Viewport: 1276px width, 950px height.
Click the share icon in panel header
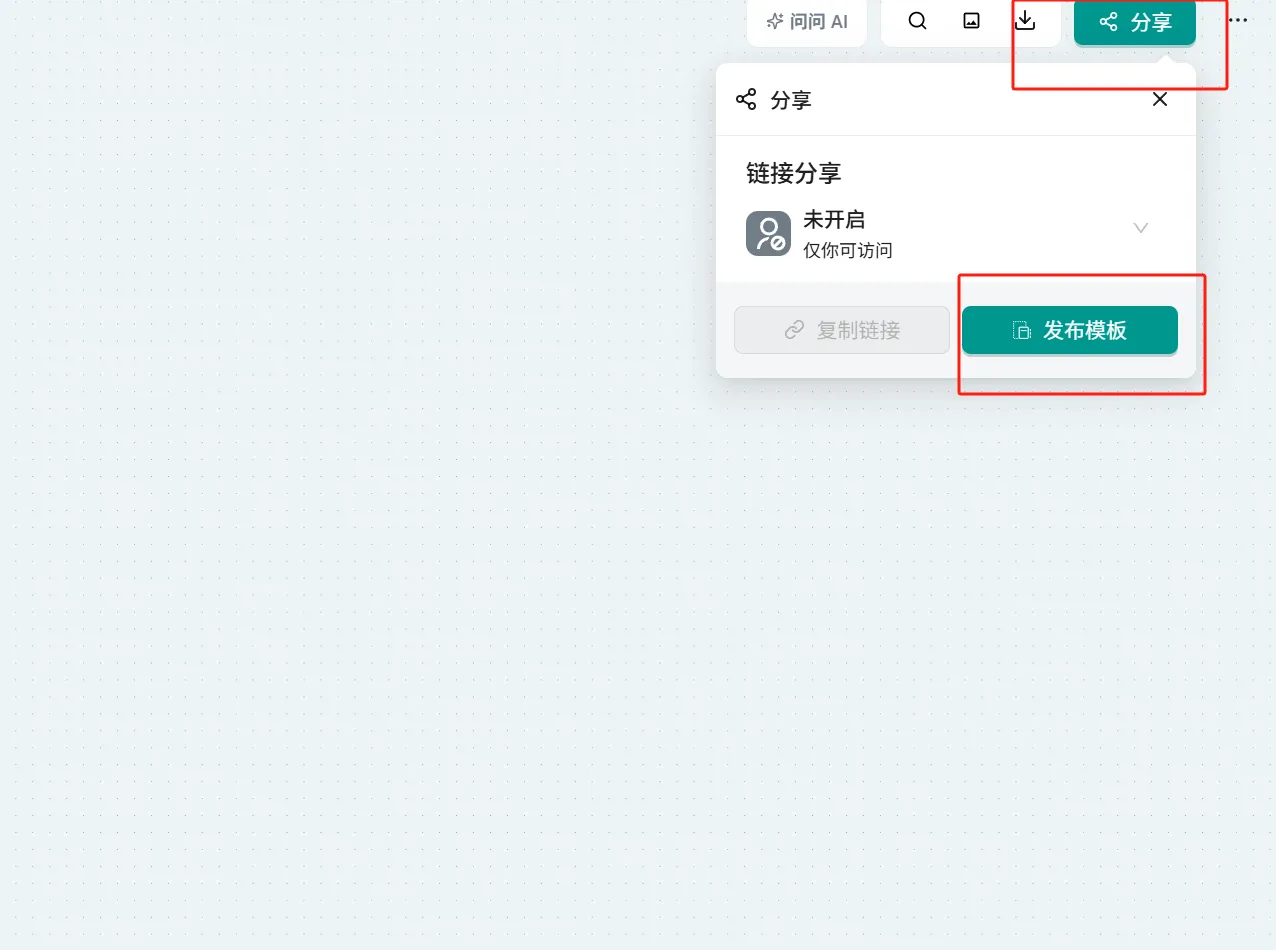point(746,99)
